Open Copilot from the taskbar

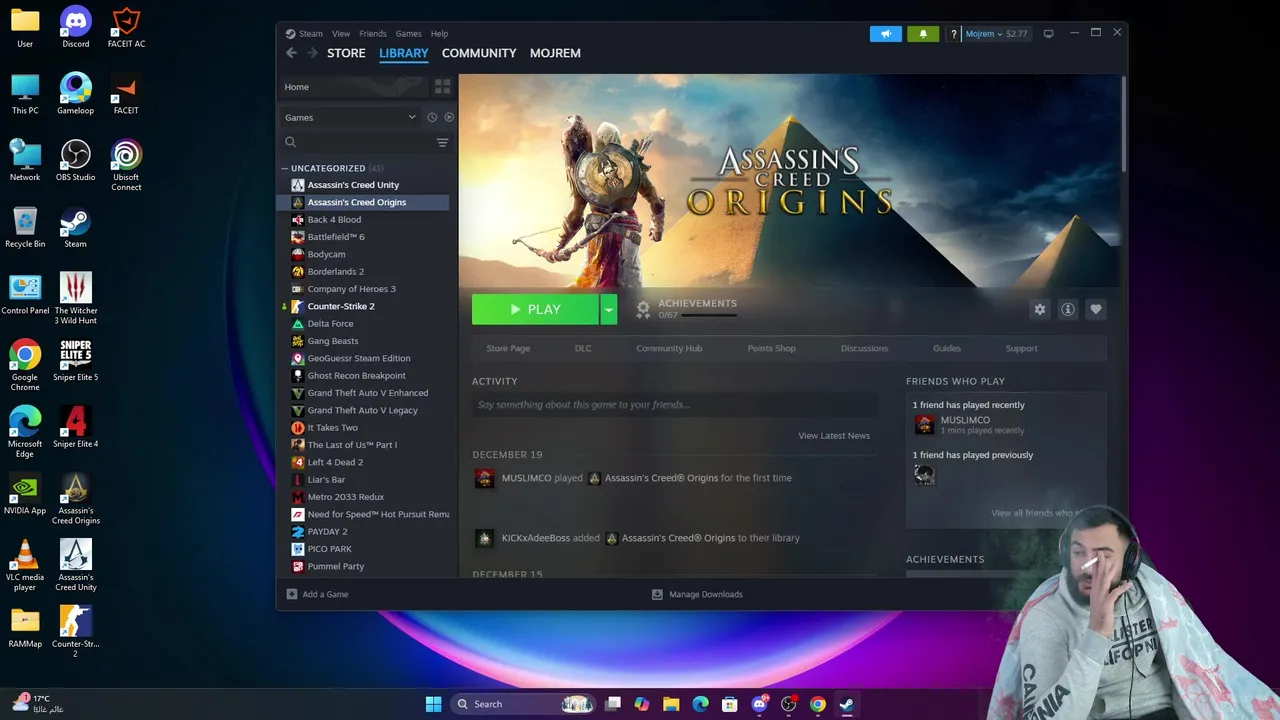(642, 704)
